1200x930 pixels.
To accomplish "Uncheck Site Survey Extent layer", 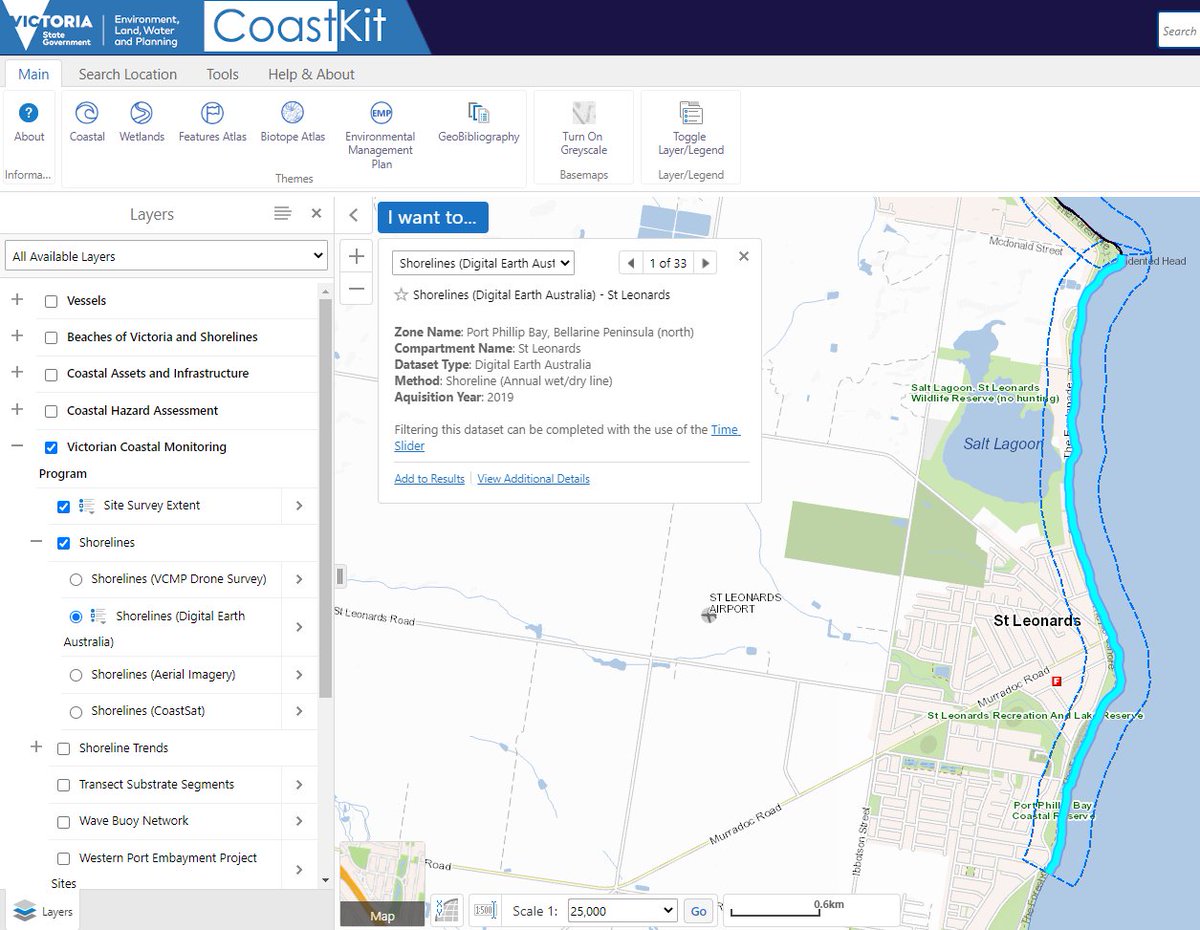I will coord(64,507).
